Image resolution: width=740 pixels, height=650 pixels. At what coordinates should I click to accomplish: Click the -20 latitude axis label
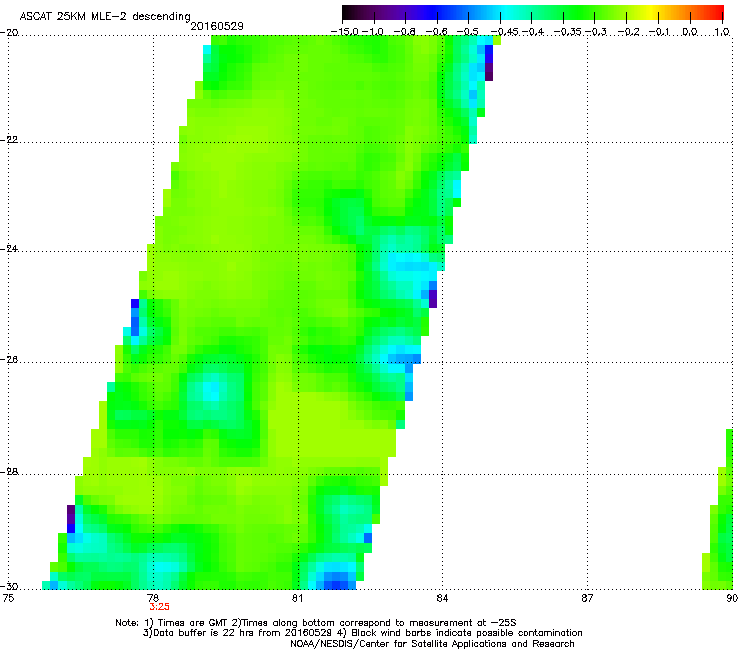9,33
